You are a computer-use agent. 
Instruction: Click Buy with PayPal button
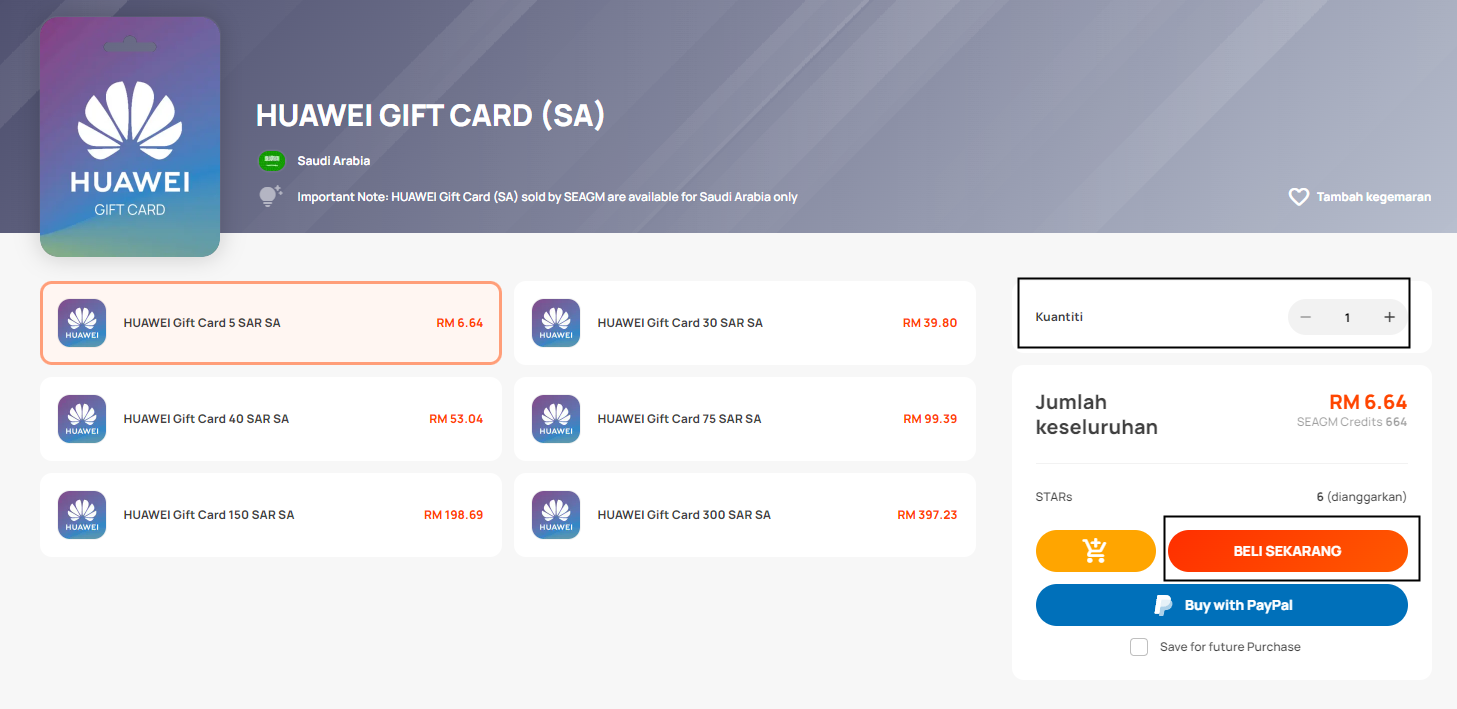coord(1222,605)
